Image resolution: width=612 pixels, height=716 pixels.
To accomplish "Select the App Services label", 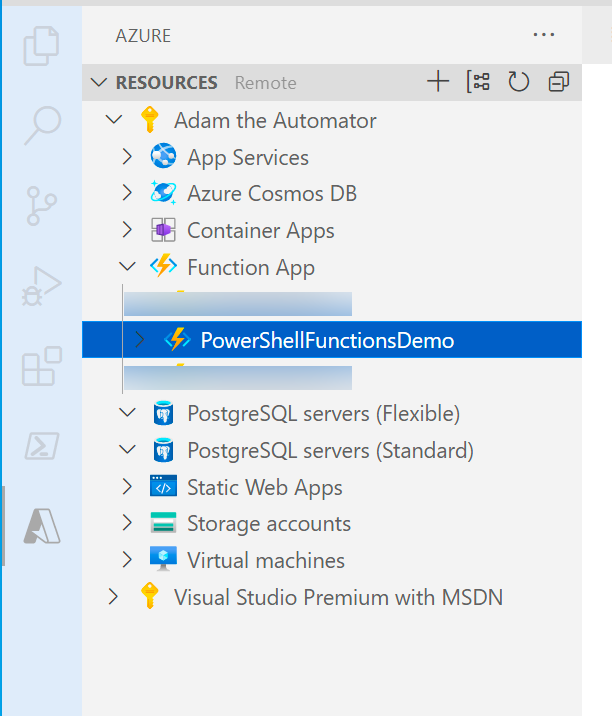I will click(x=248, y=158).
